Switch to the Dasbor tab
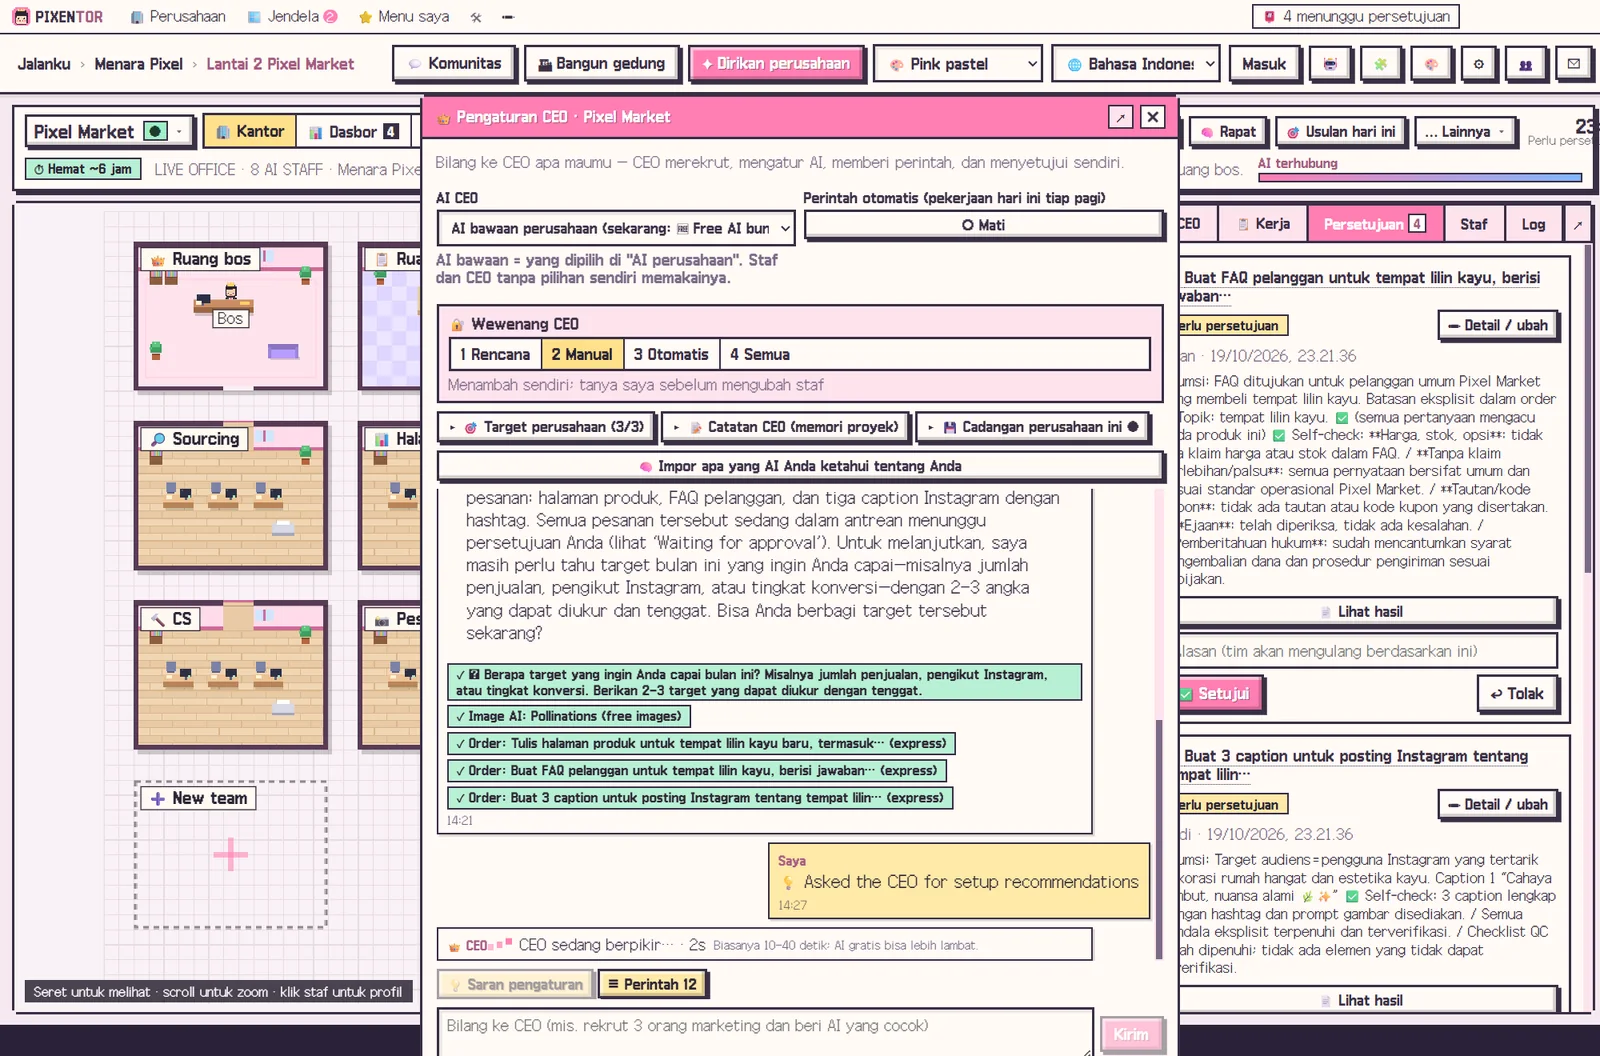Image resolution: width=1600 pixels, height=1056 pixels. click(353, 132)
